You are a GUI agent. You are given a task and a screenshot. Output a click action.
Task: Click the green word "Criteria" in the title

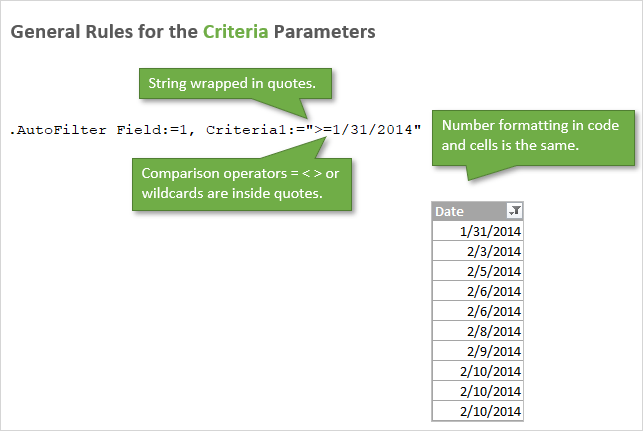click(x=235, y=32)
